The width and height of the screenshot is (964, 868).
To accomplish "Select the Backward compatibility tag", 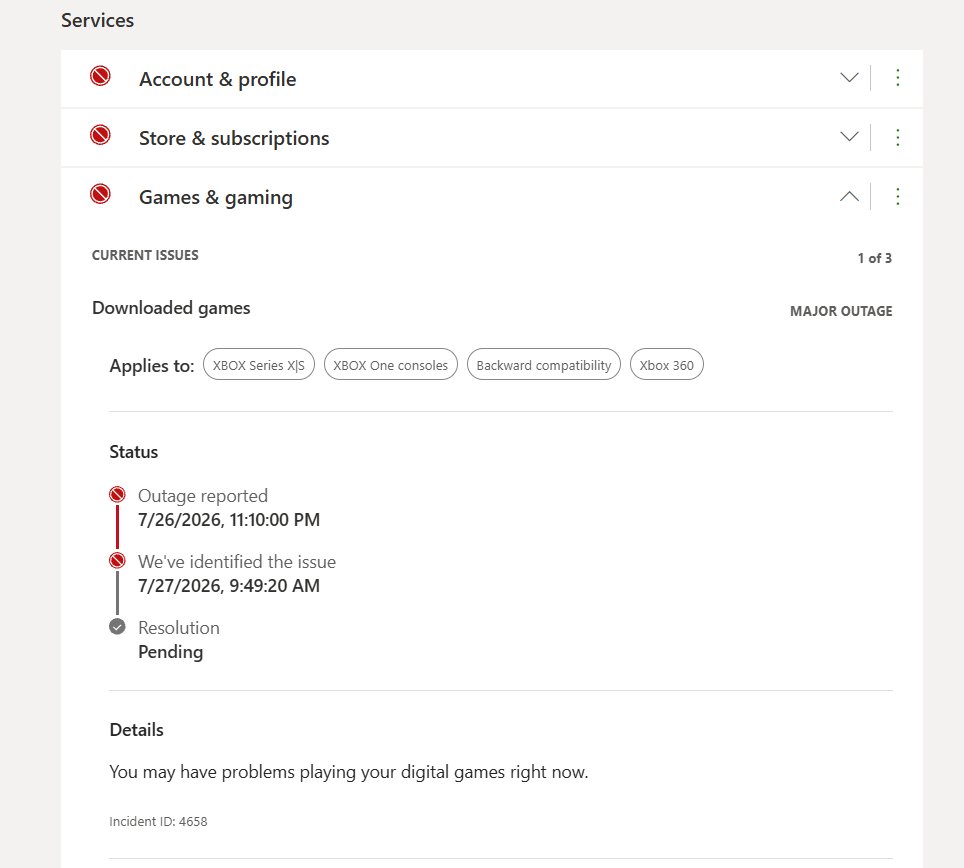I will (543, 365).
